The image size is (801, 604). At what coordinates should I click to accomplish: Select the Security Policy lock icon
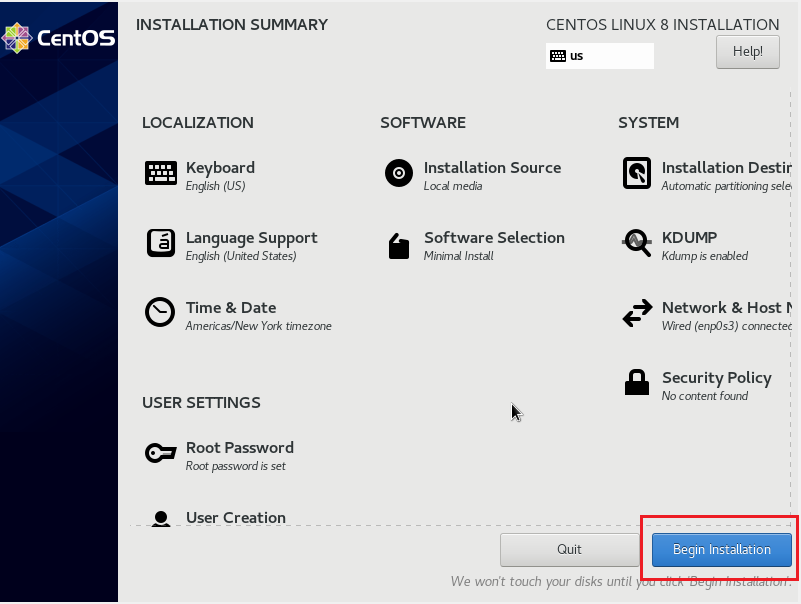pos(637,382)
